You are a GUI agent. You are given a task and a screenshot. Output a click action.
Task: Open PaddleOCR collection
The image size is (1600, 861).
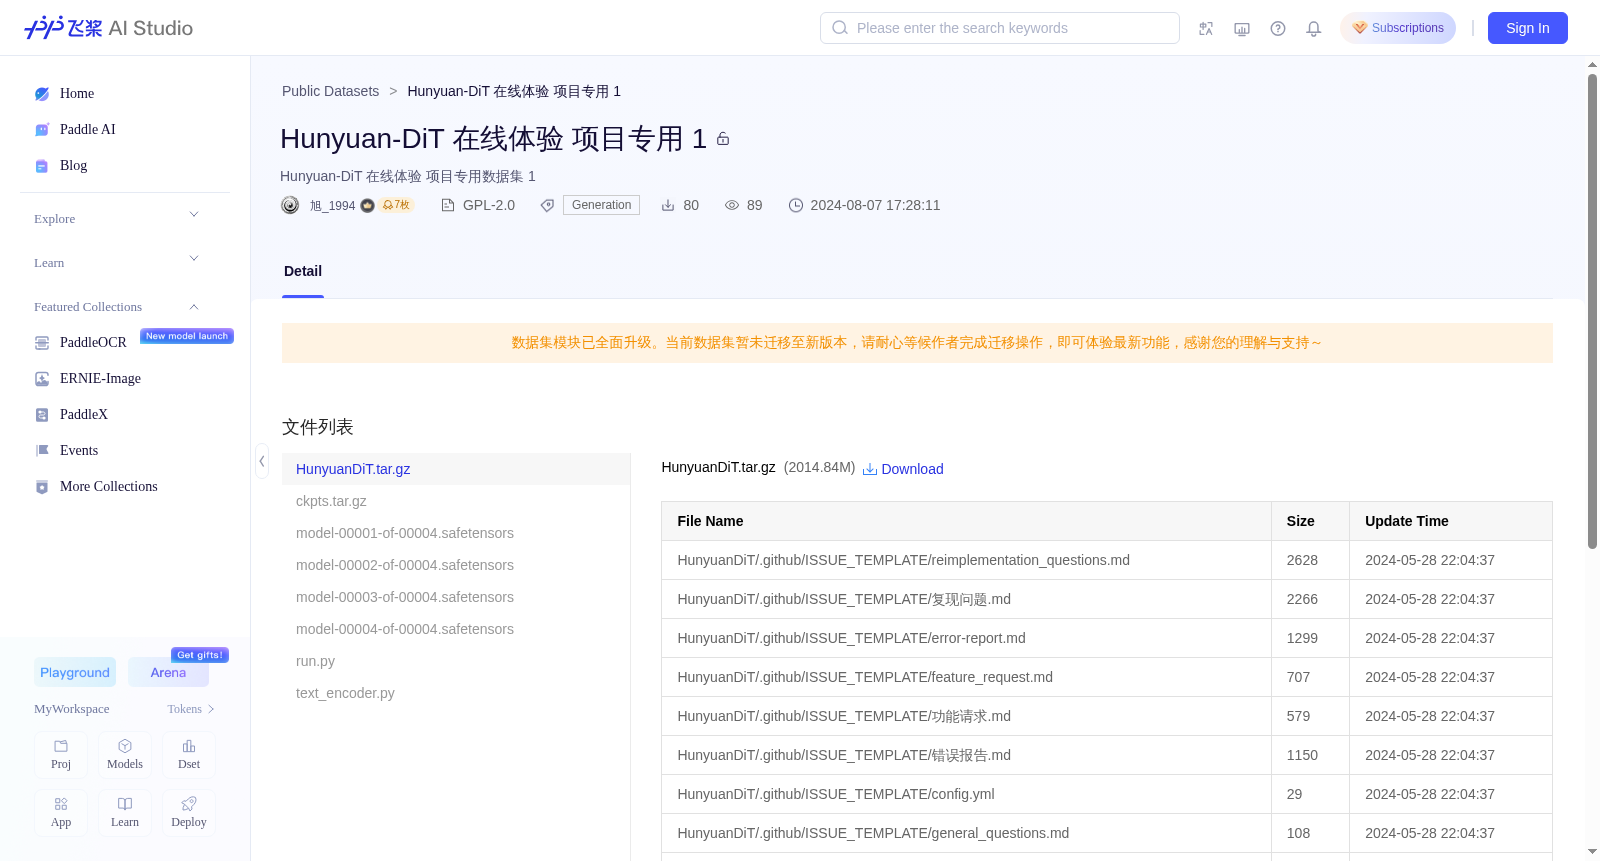[93, 343]
